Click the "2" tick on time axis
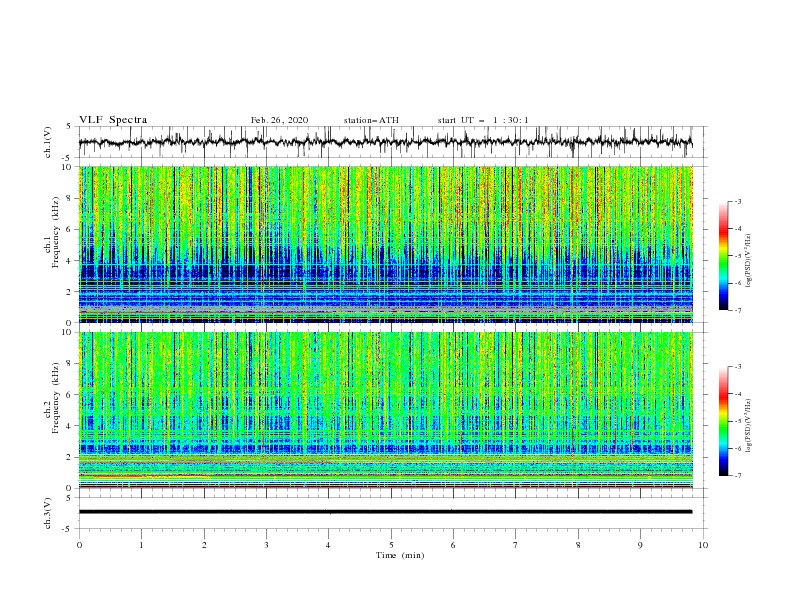Image resolution: width=792 pixels, height=612 pixels. coord(204,545)
